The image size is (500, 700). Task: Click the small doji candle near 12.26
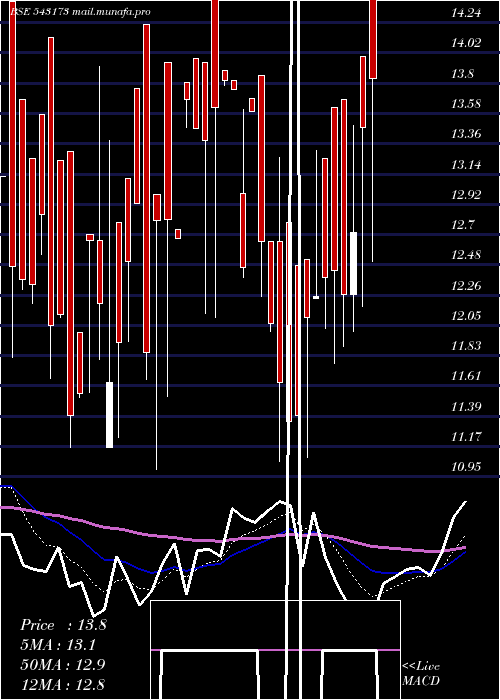[x=316, y=297]
